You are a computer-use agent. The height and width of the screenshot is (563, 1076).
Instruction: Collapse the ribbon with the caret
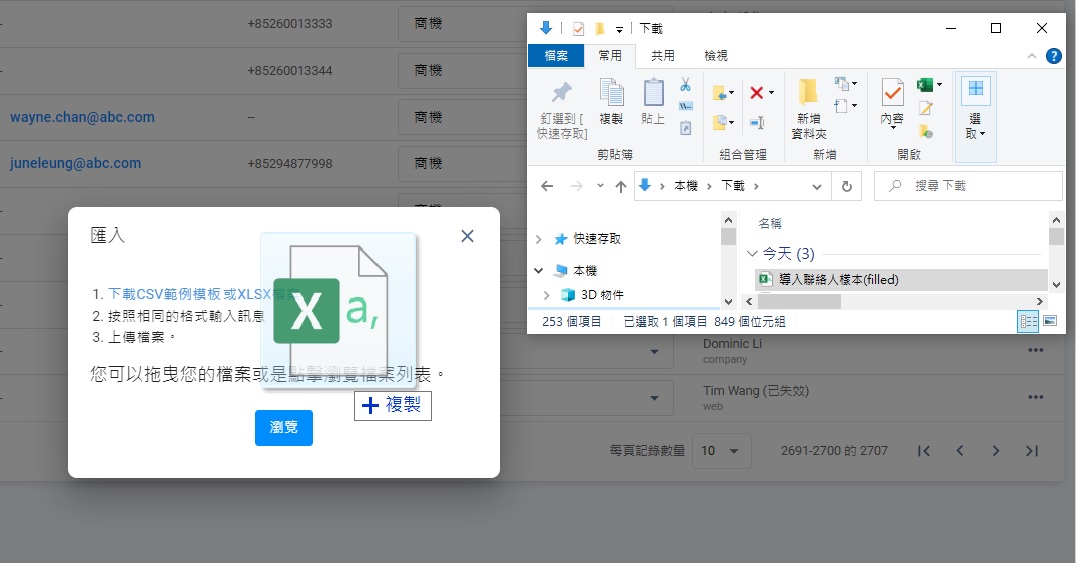pyautogui.click(x=1031, y=56)
